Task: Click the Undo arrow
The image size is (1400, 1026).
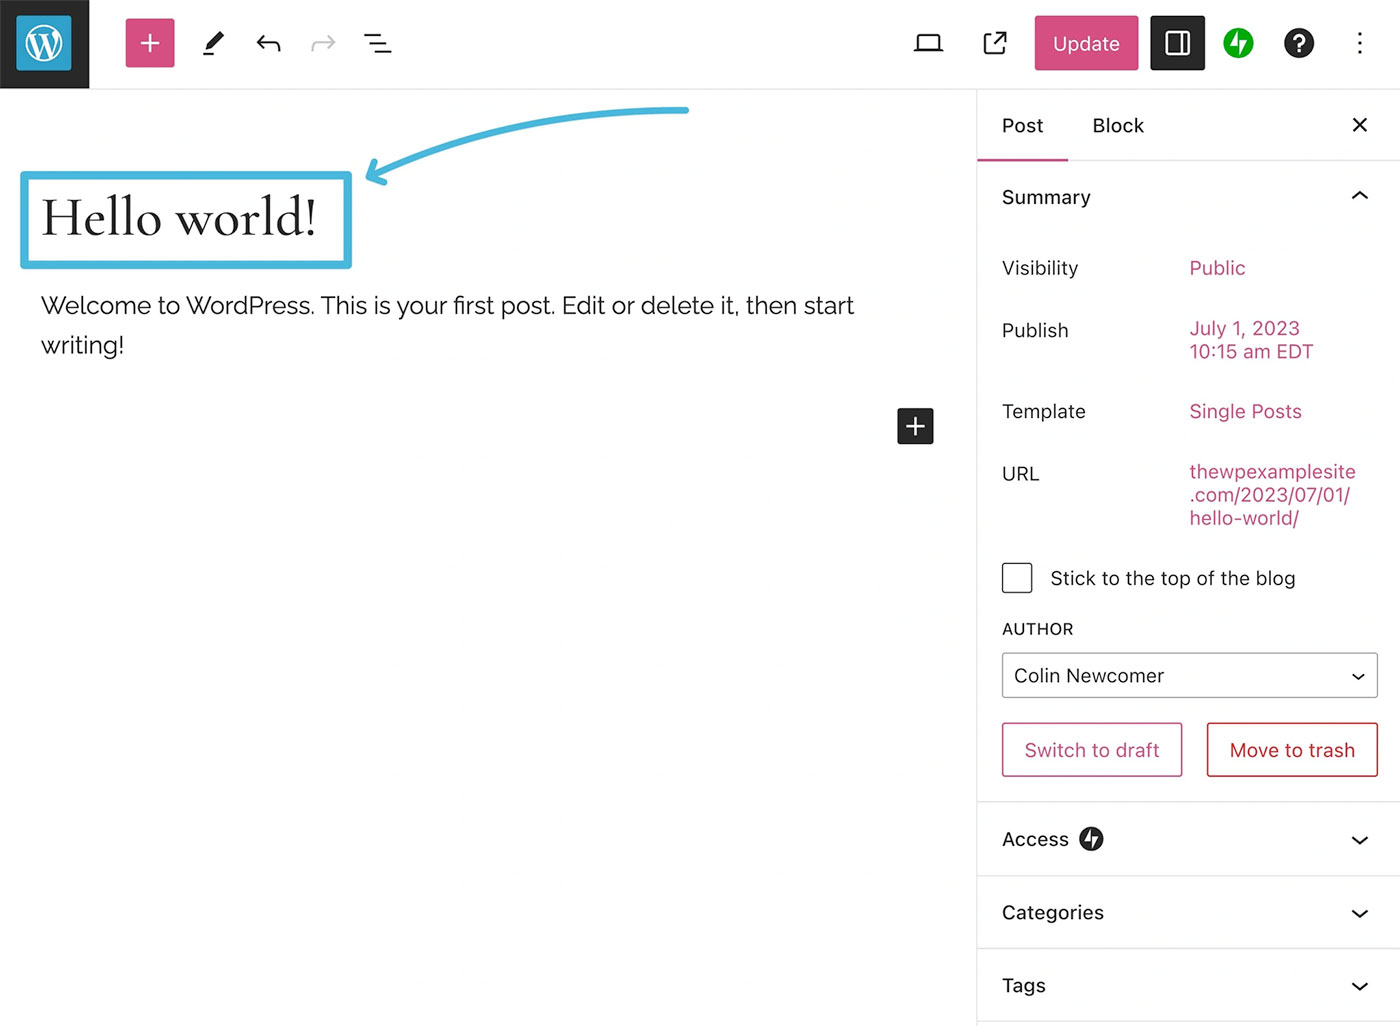Action: pyautogui.click(x=268, y=43)
